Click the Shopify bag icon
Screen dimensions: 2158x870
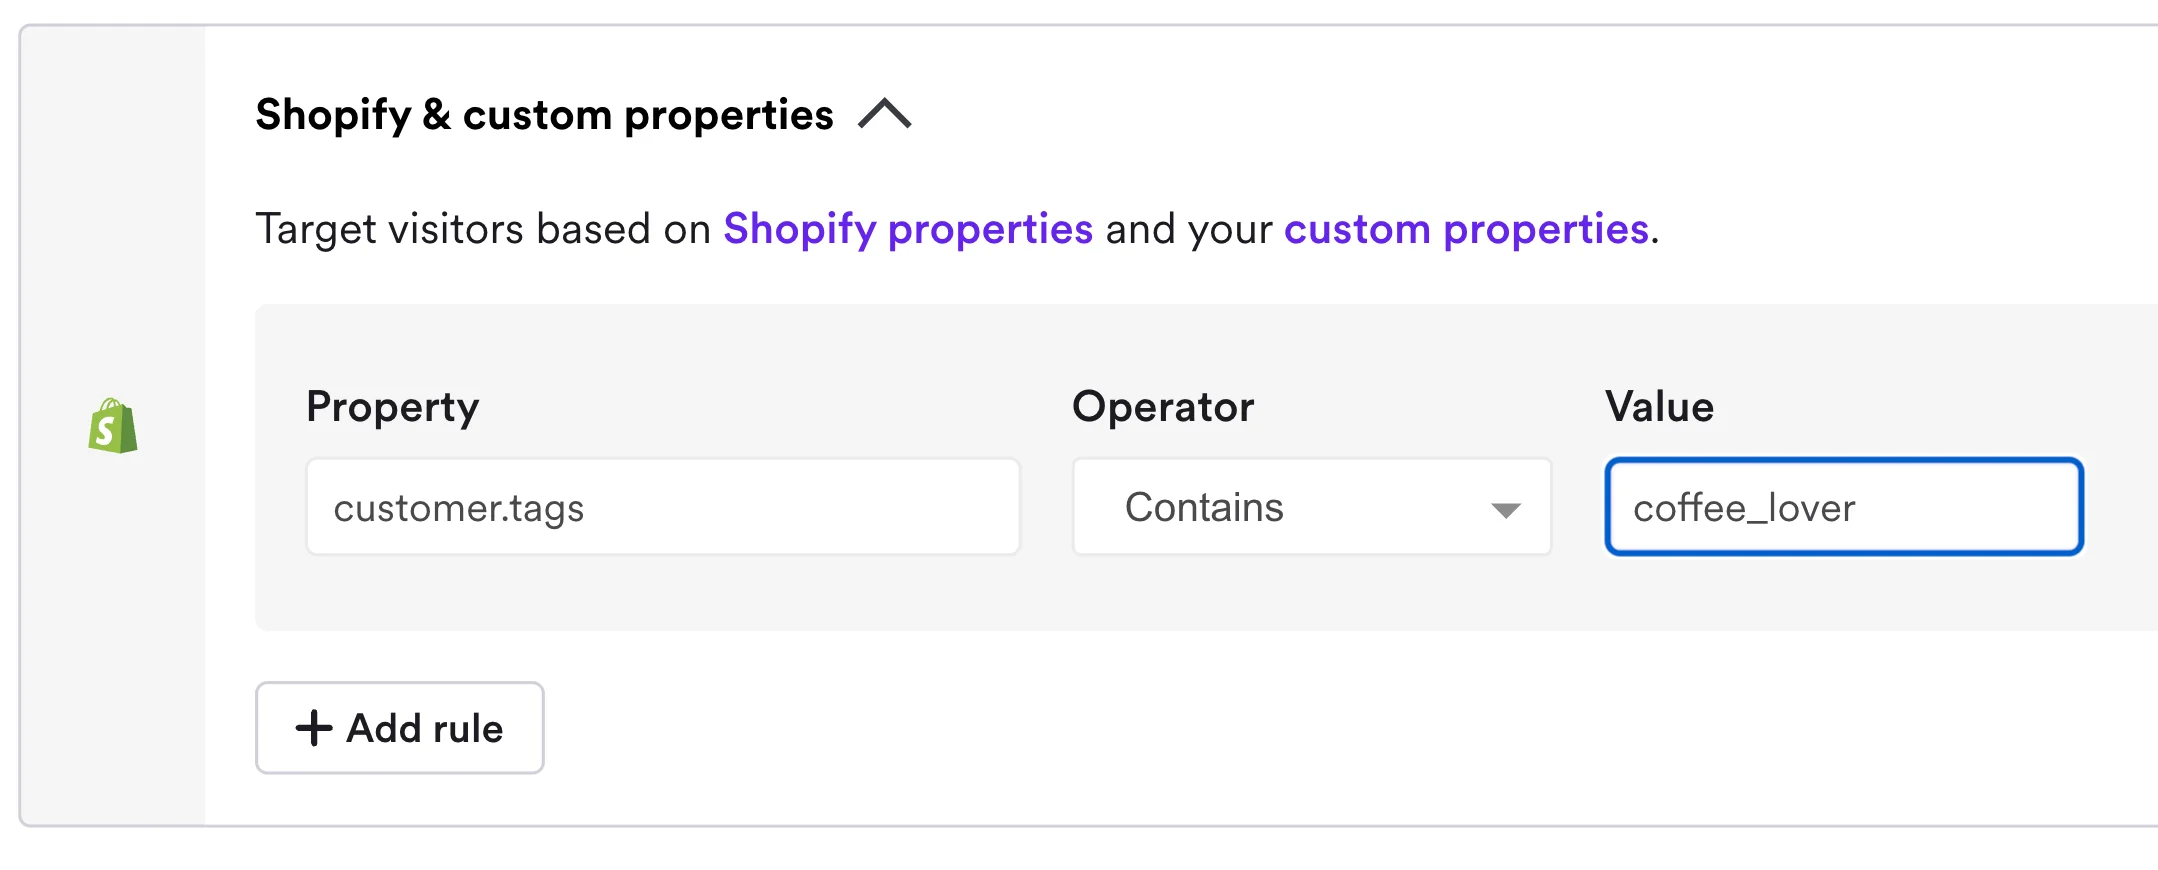(x=113, y=427)
